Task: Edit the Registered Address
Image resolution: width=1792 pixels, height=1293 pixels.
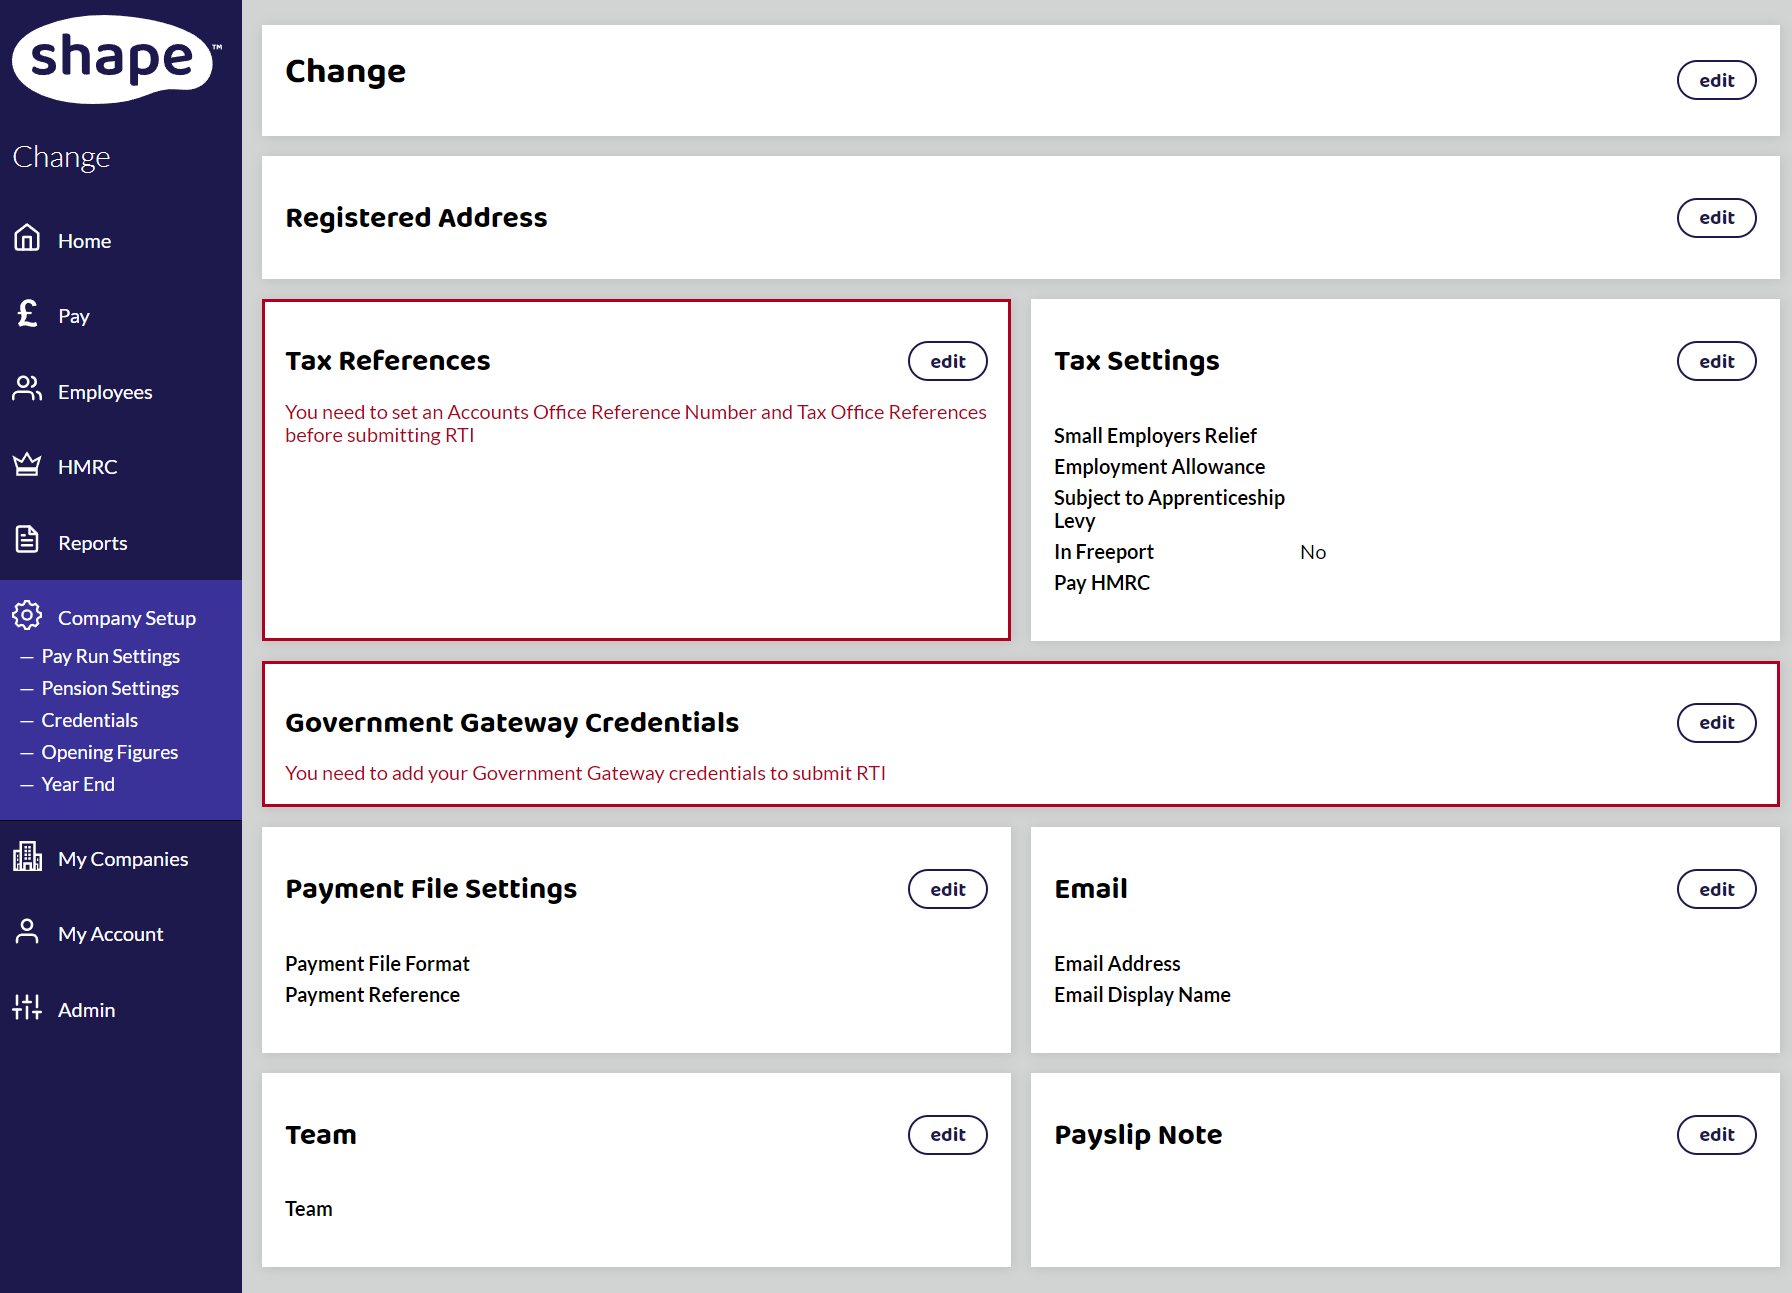Action: pos(1716,218)
